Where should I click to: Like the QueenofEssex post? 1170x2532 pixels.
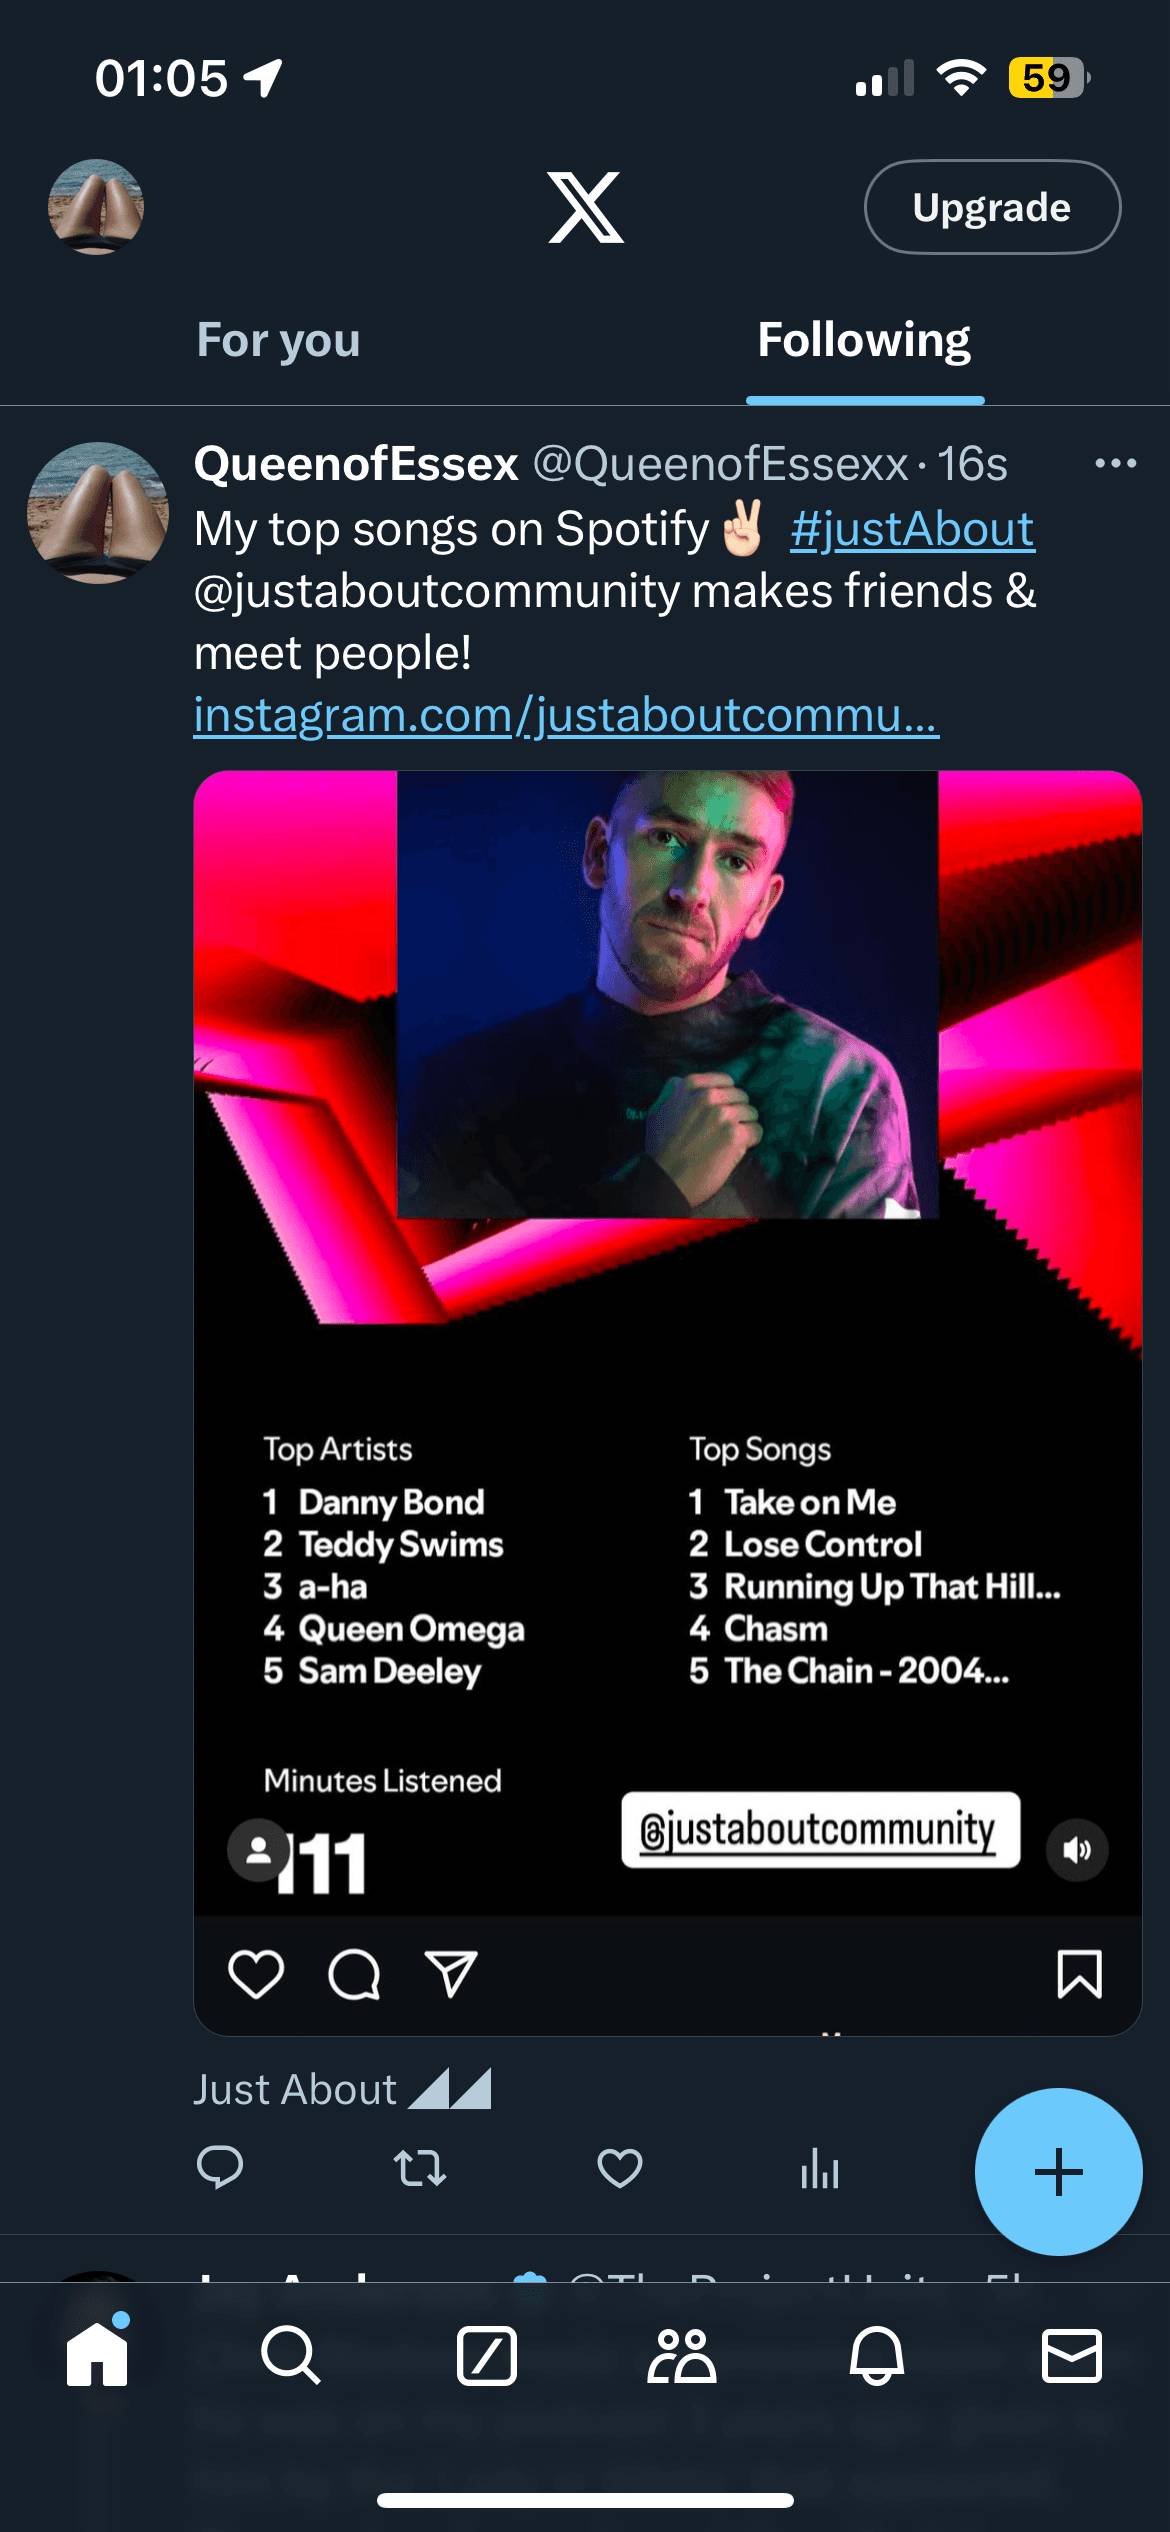pos(619,2167)
